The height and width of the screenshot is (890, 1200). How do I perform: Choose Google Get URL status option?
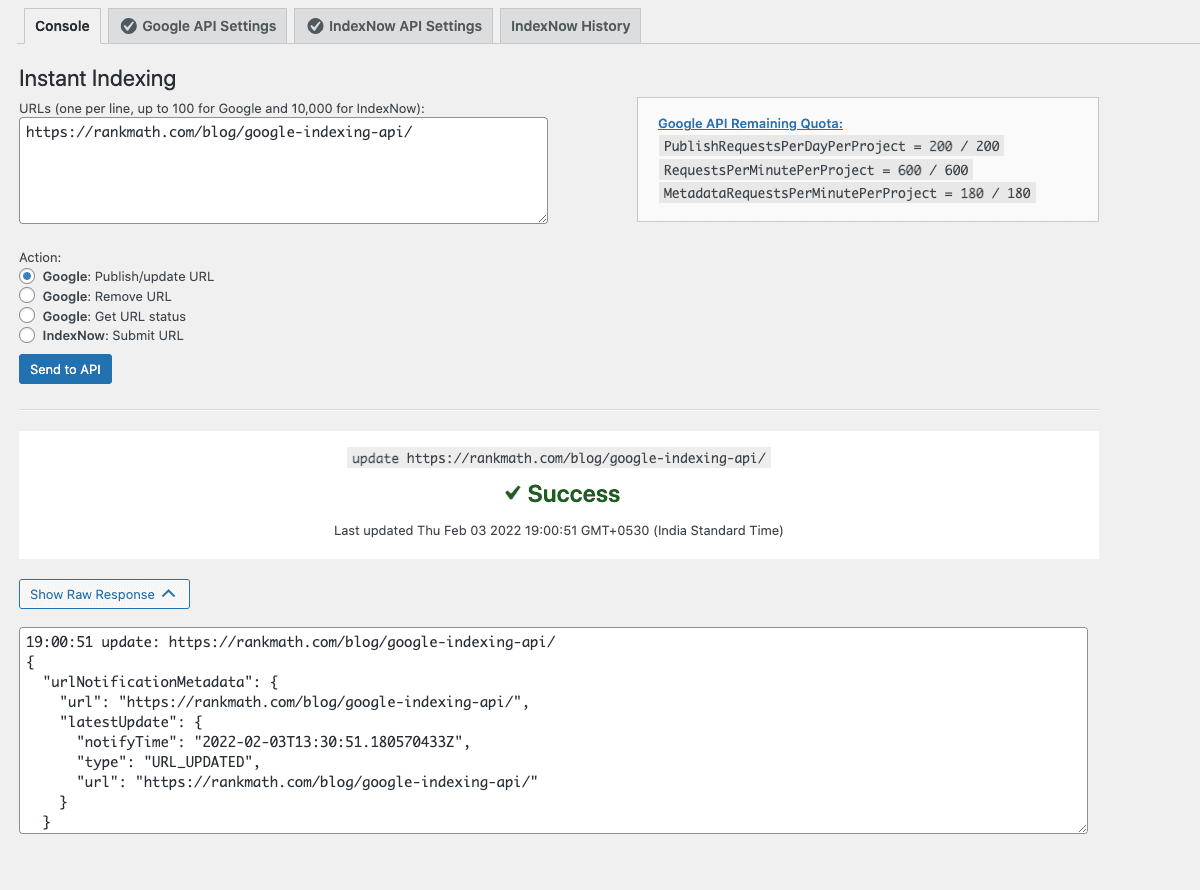click(27, 316)
